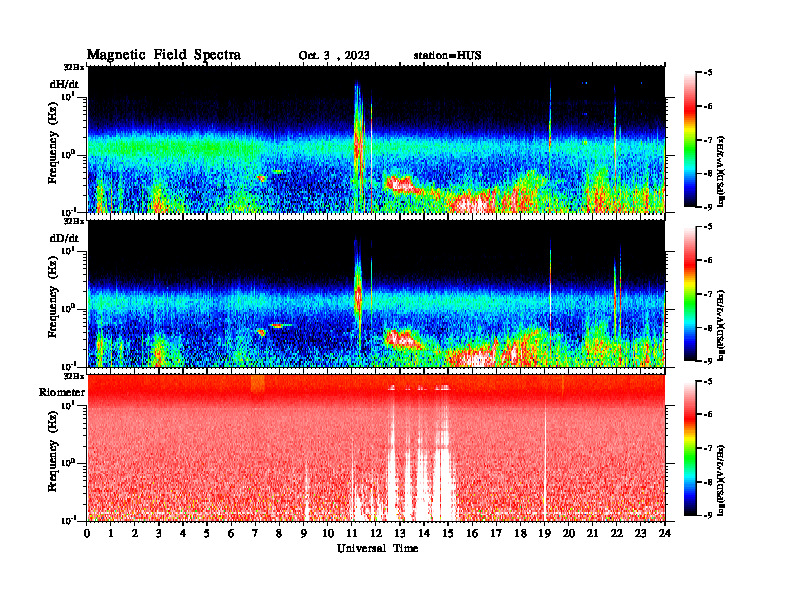Click hour 2 on the Universal Time axis
Image resolution: width=792 pixels, height=612 pixels.
click(135, 533)
